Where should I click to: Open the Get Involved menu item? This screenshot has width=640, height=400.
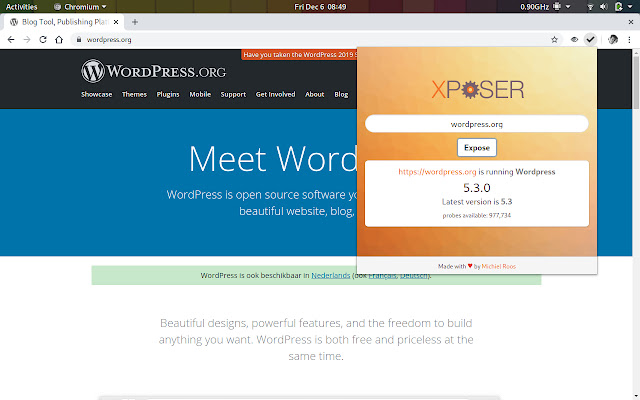tap(276, 94)
